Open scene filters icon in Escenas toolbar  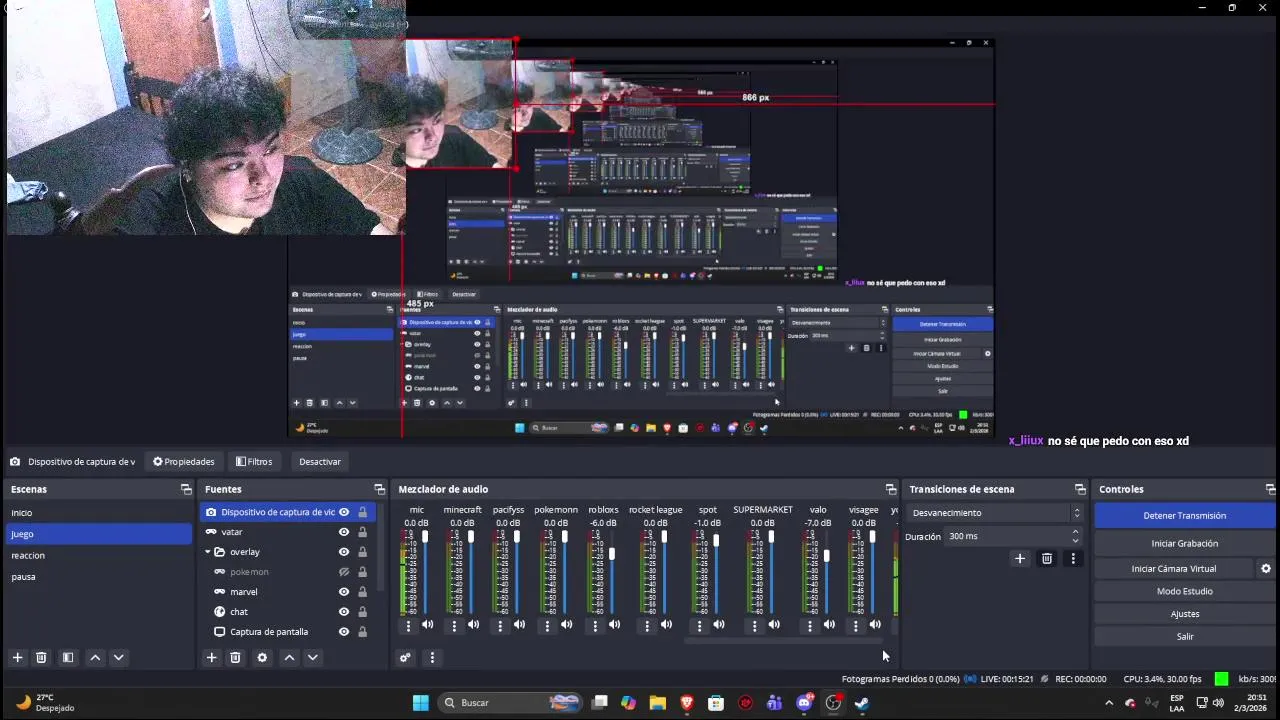pos(68,657)
